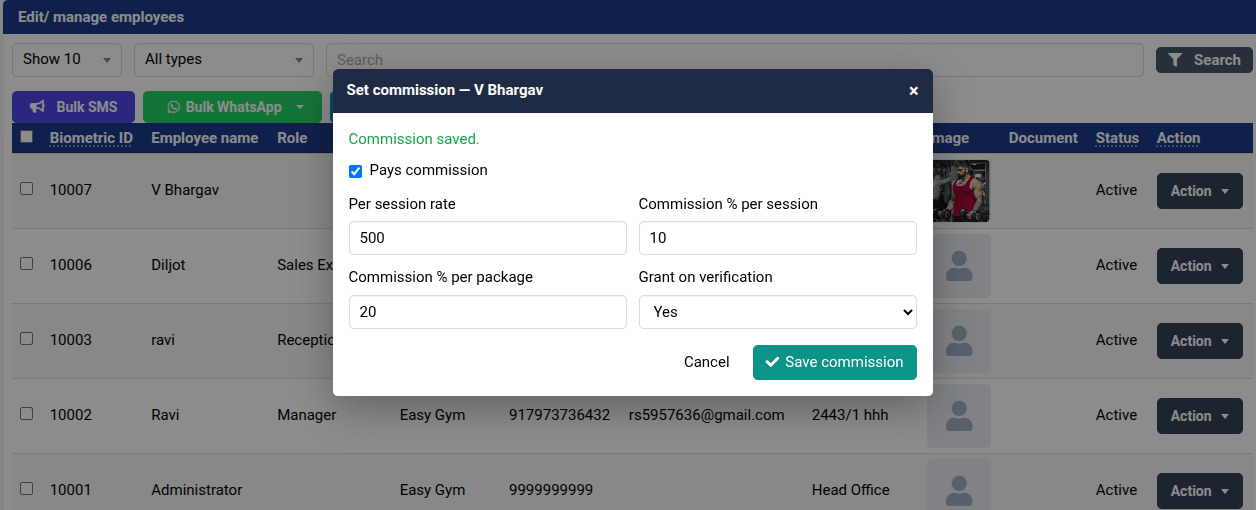Click phone number 9999999999

click(x=551, y=490)
